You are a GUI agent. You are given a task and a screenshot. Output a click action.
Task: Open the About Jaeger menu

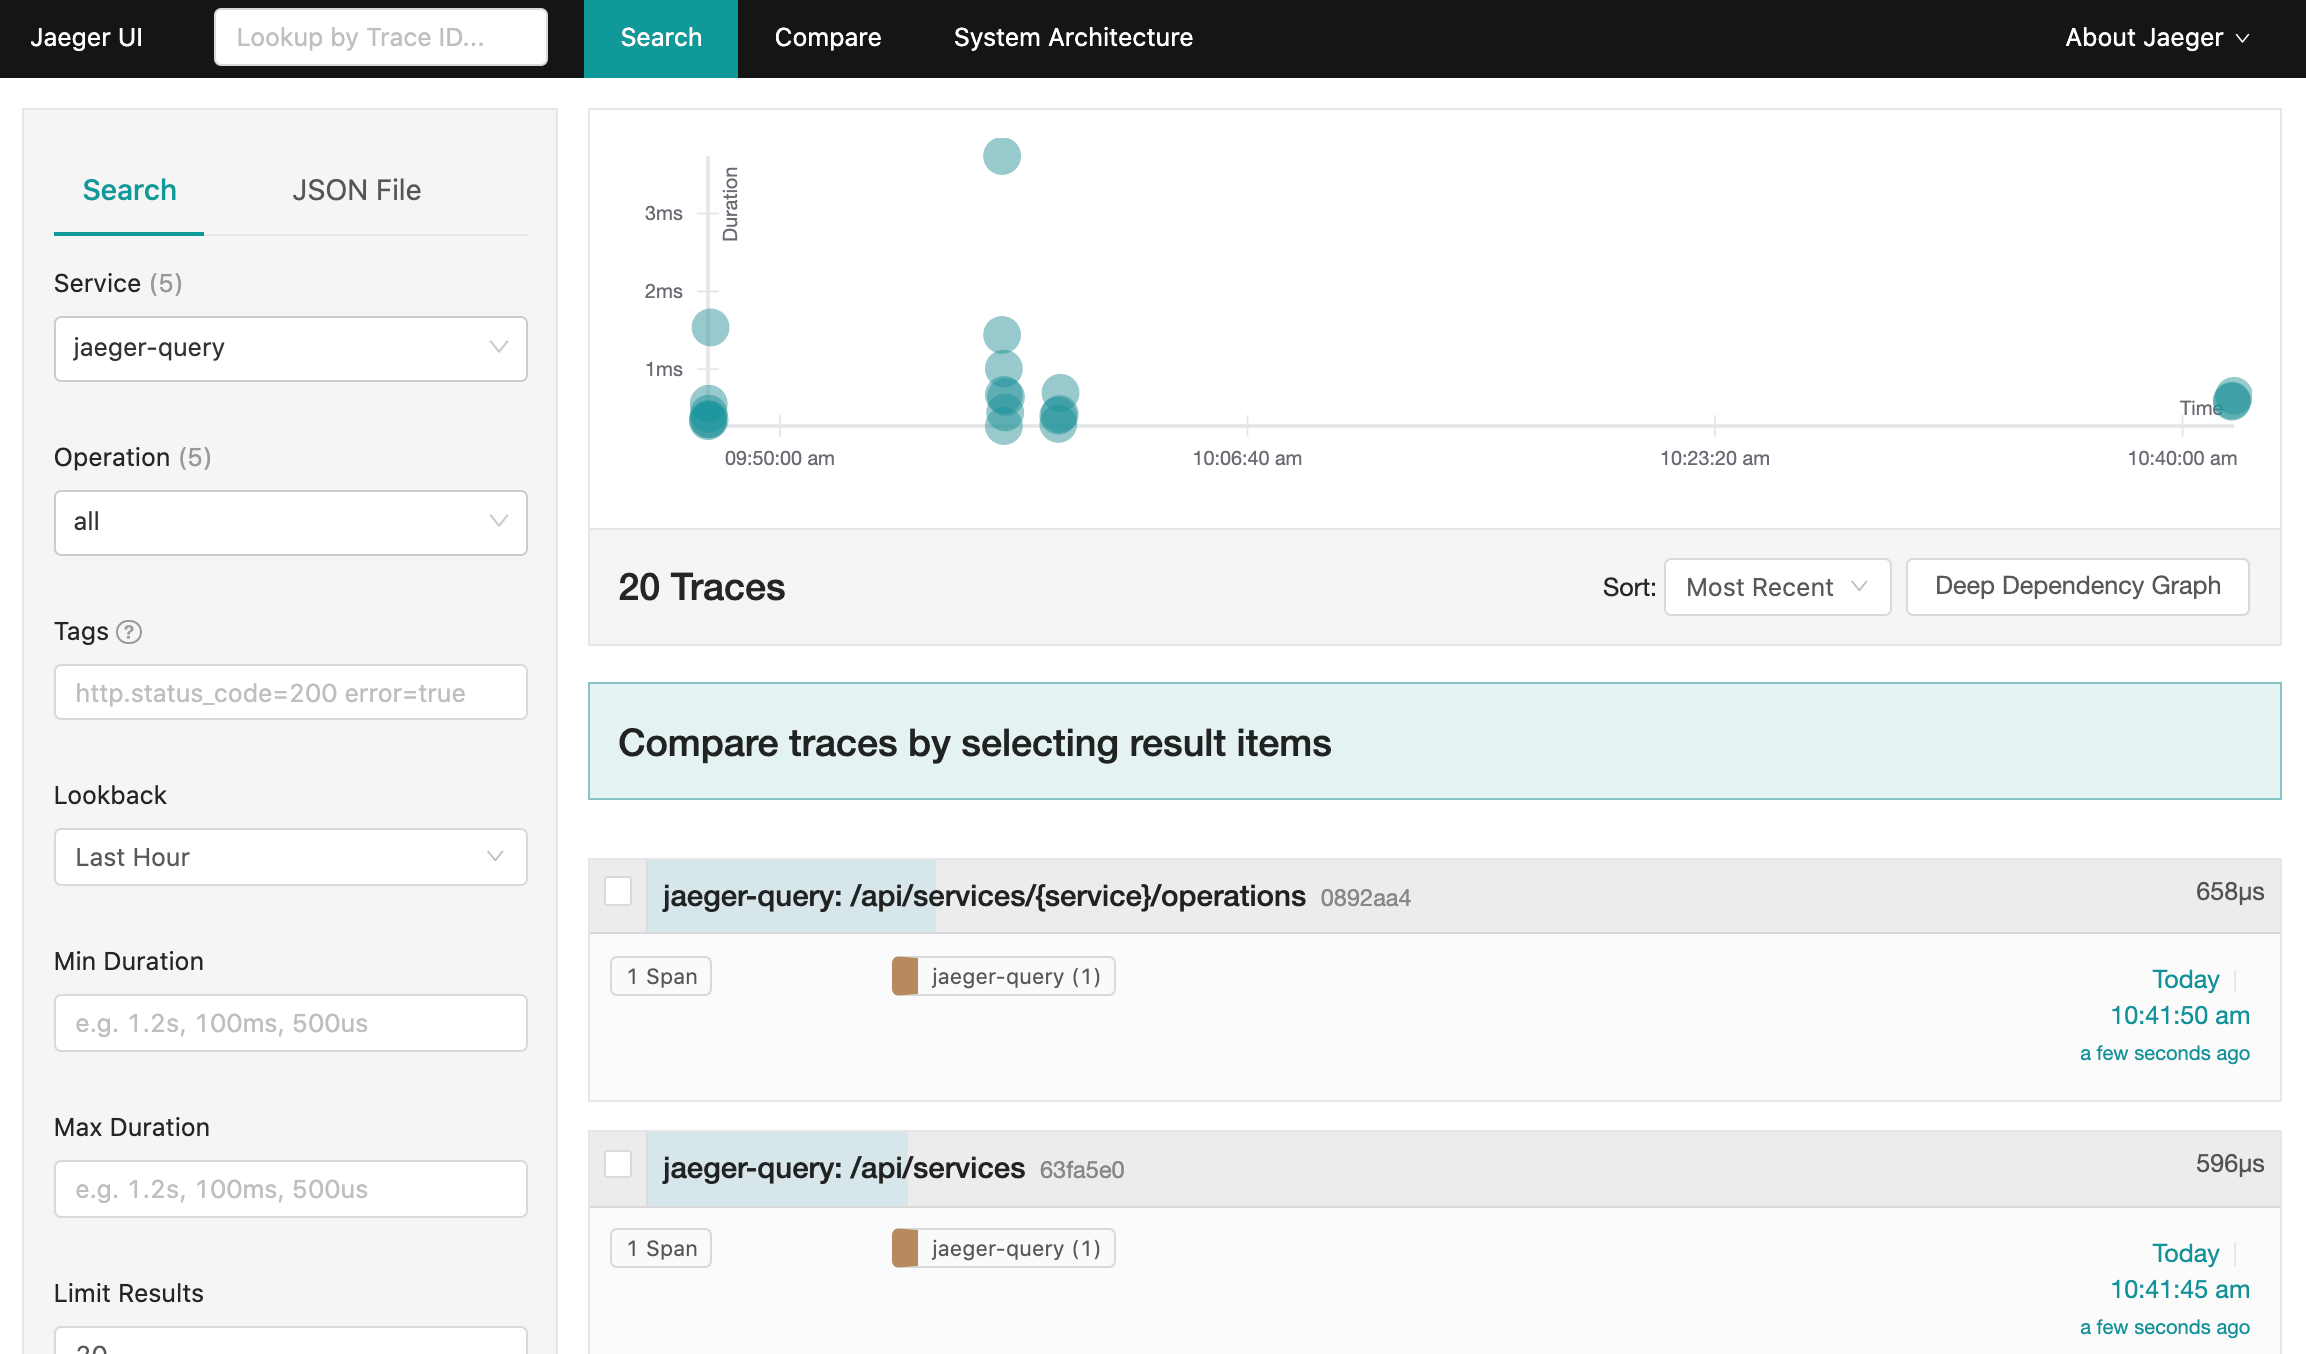tap(2158, 35)
